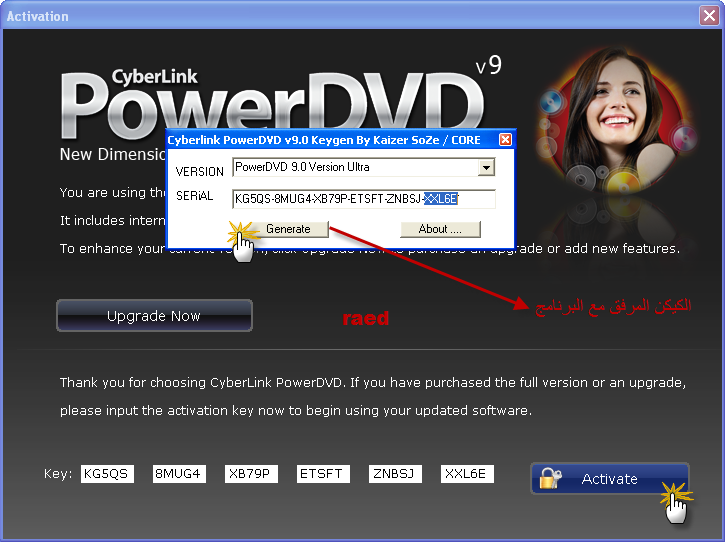
Task: Select the ZNBSJ key field
Action: tap(395, 474)
